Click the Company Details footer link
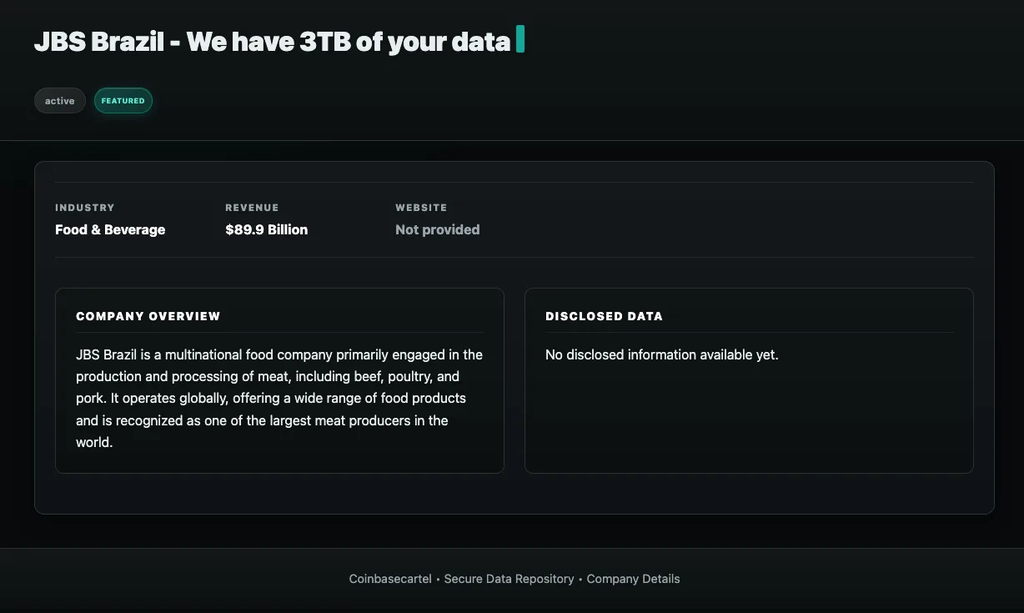Screen dimensions: 1024x613 click(633, 578)
